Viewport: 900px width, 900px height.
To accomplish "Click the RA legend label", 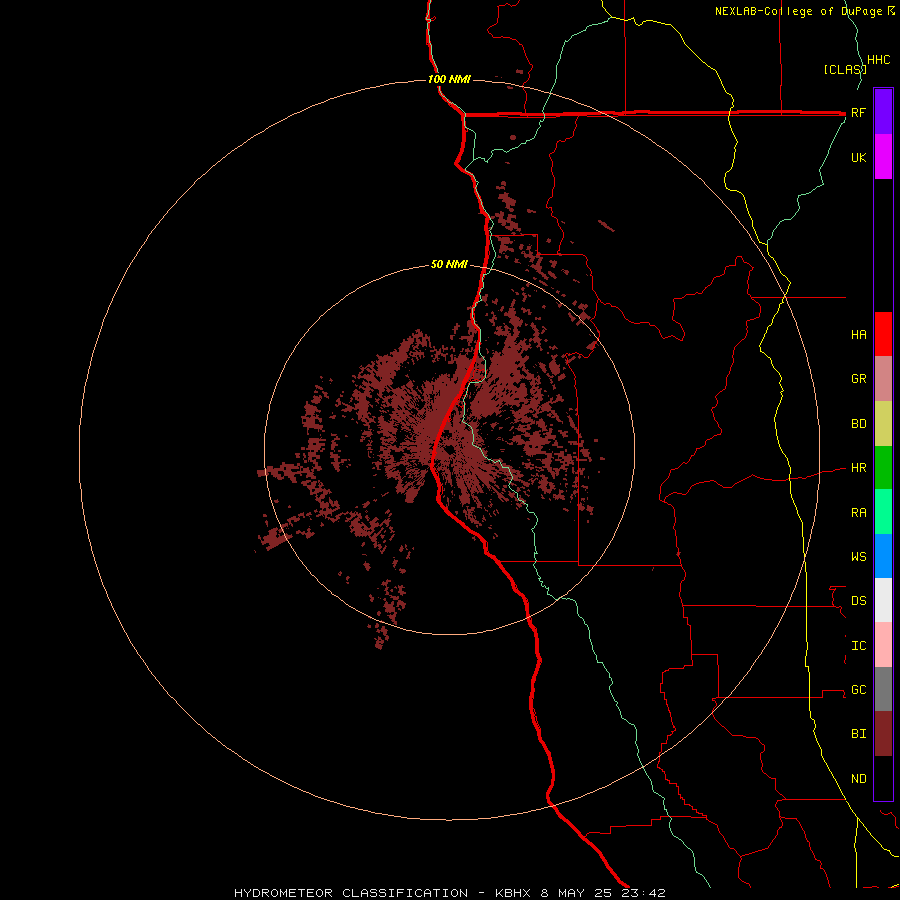I will (858, 513).
